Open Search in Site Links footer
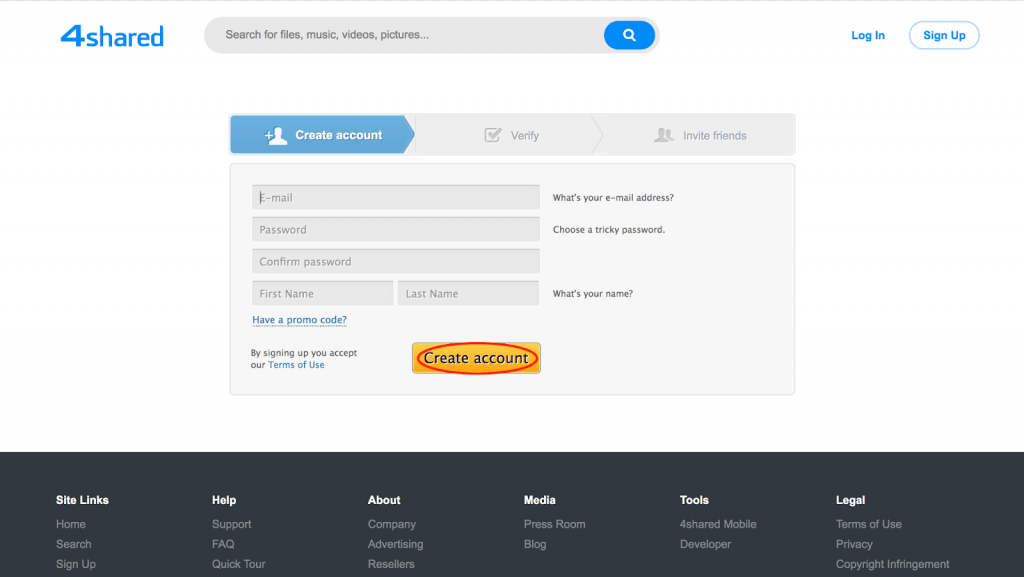This screenshot has height=577, width=1024. click(73, 544)
